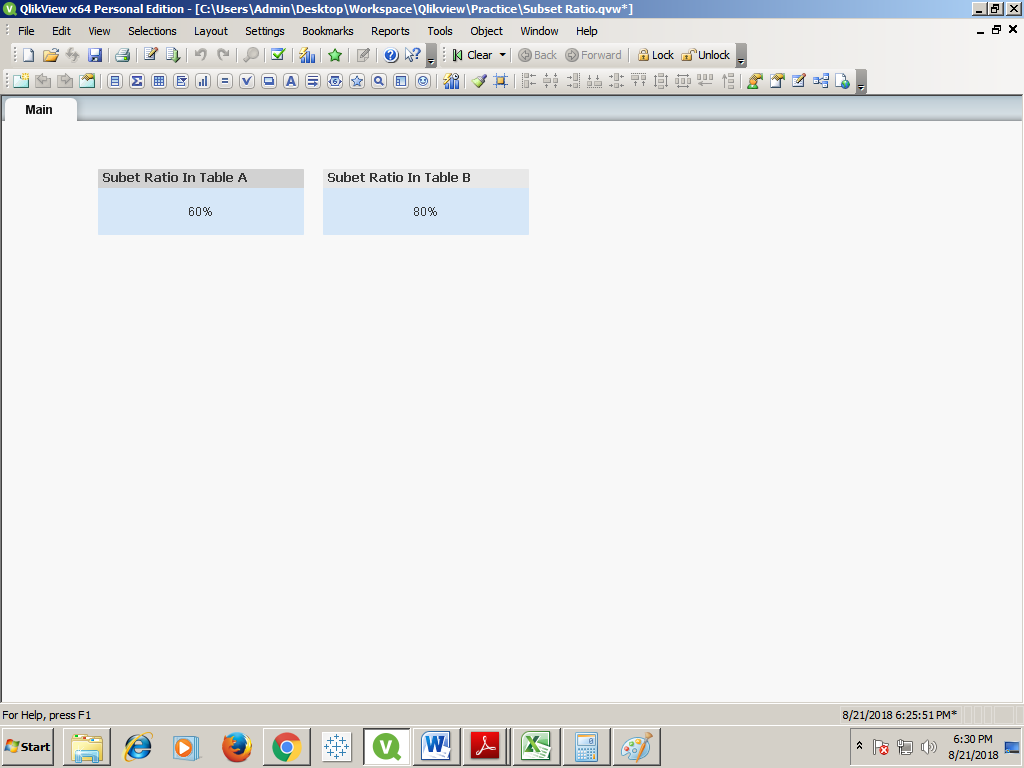
Task: Save the Subset Ratio document via toolbar icon
Action: click(93, 55)
